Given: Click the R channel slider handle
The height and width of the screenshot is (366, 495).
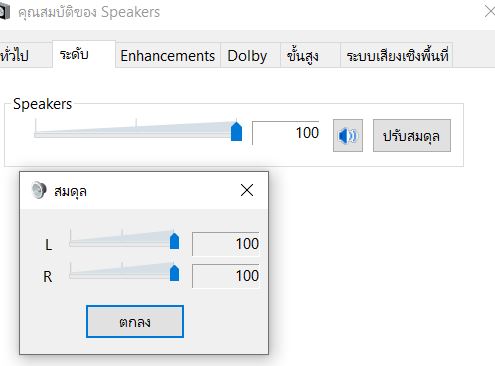Looking at the screenshot, I should [174, 273].
